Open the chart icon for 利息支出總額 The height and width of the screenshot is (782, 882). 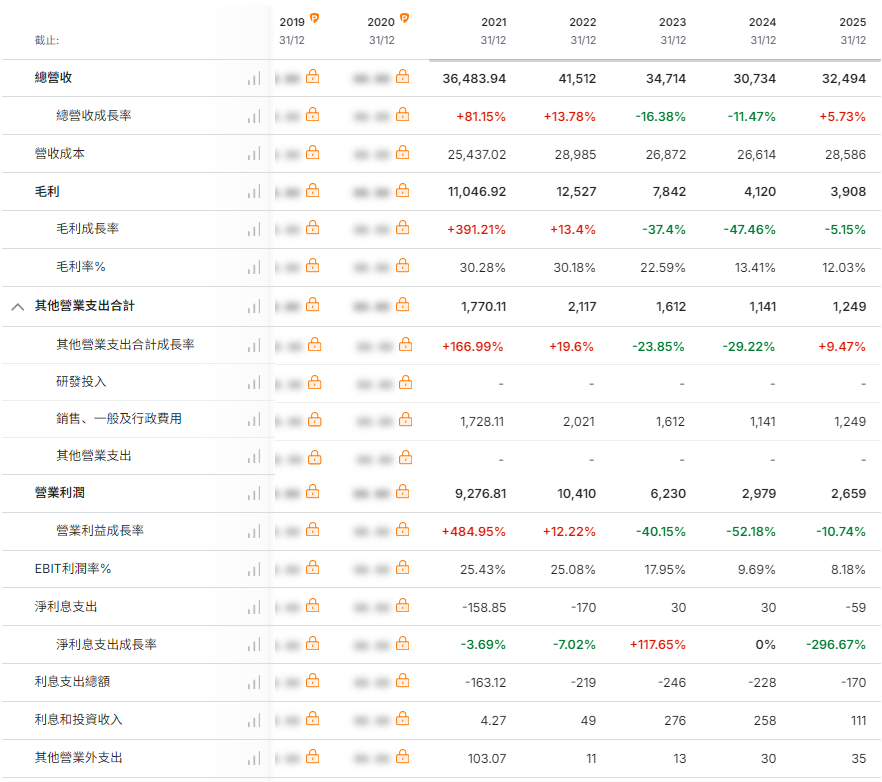point(254,682)
